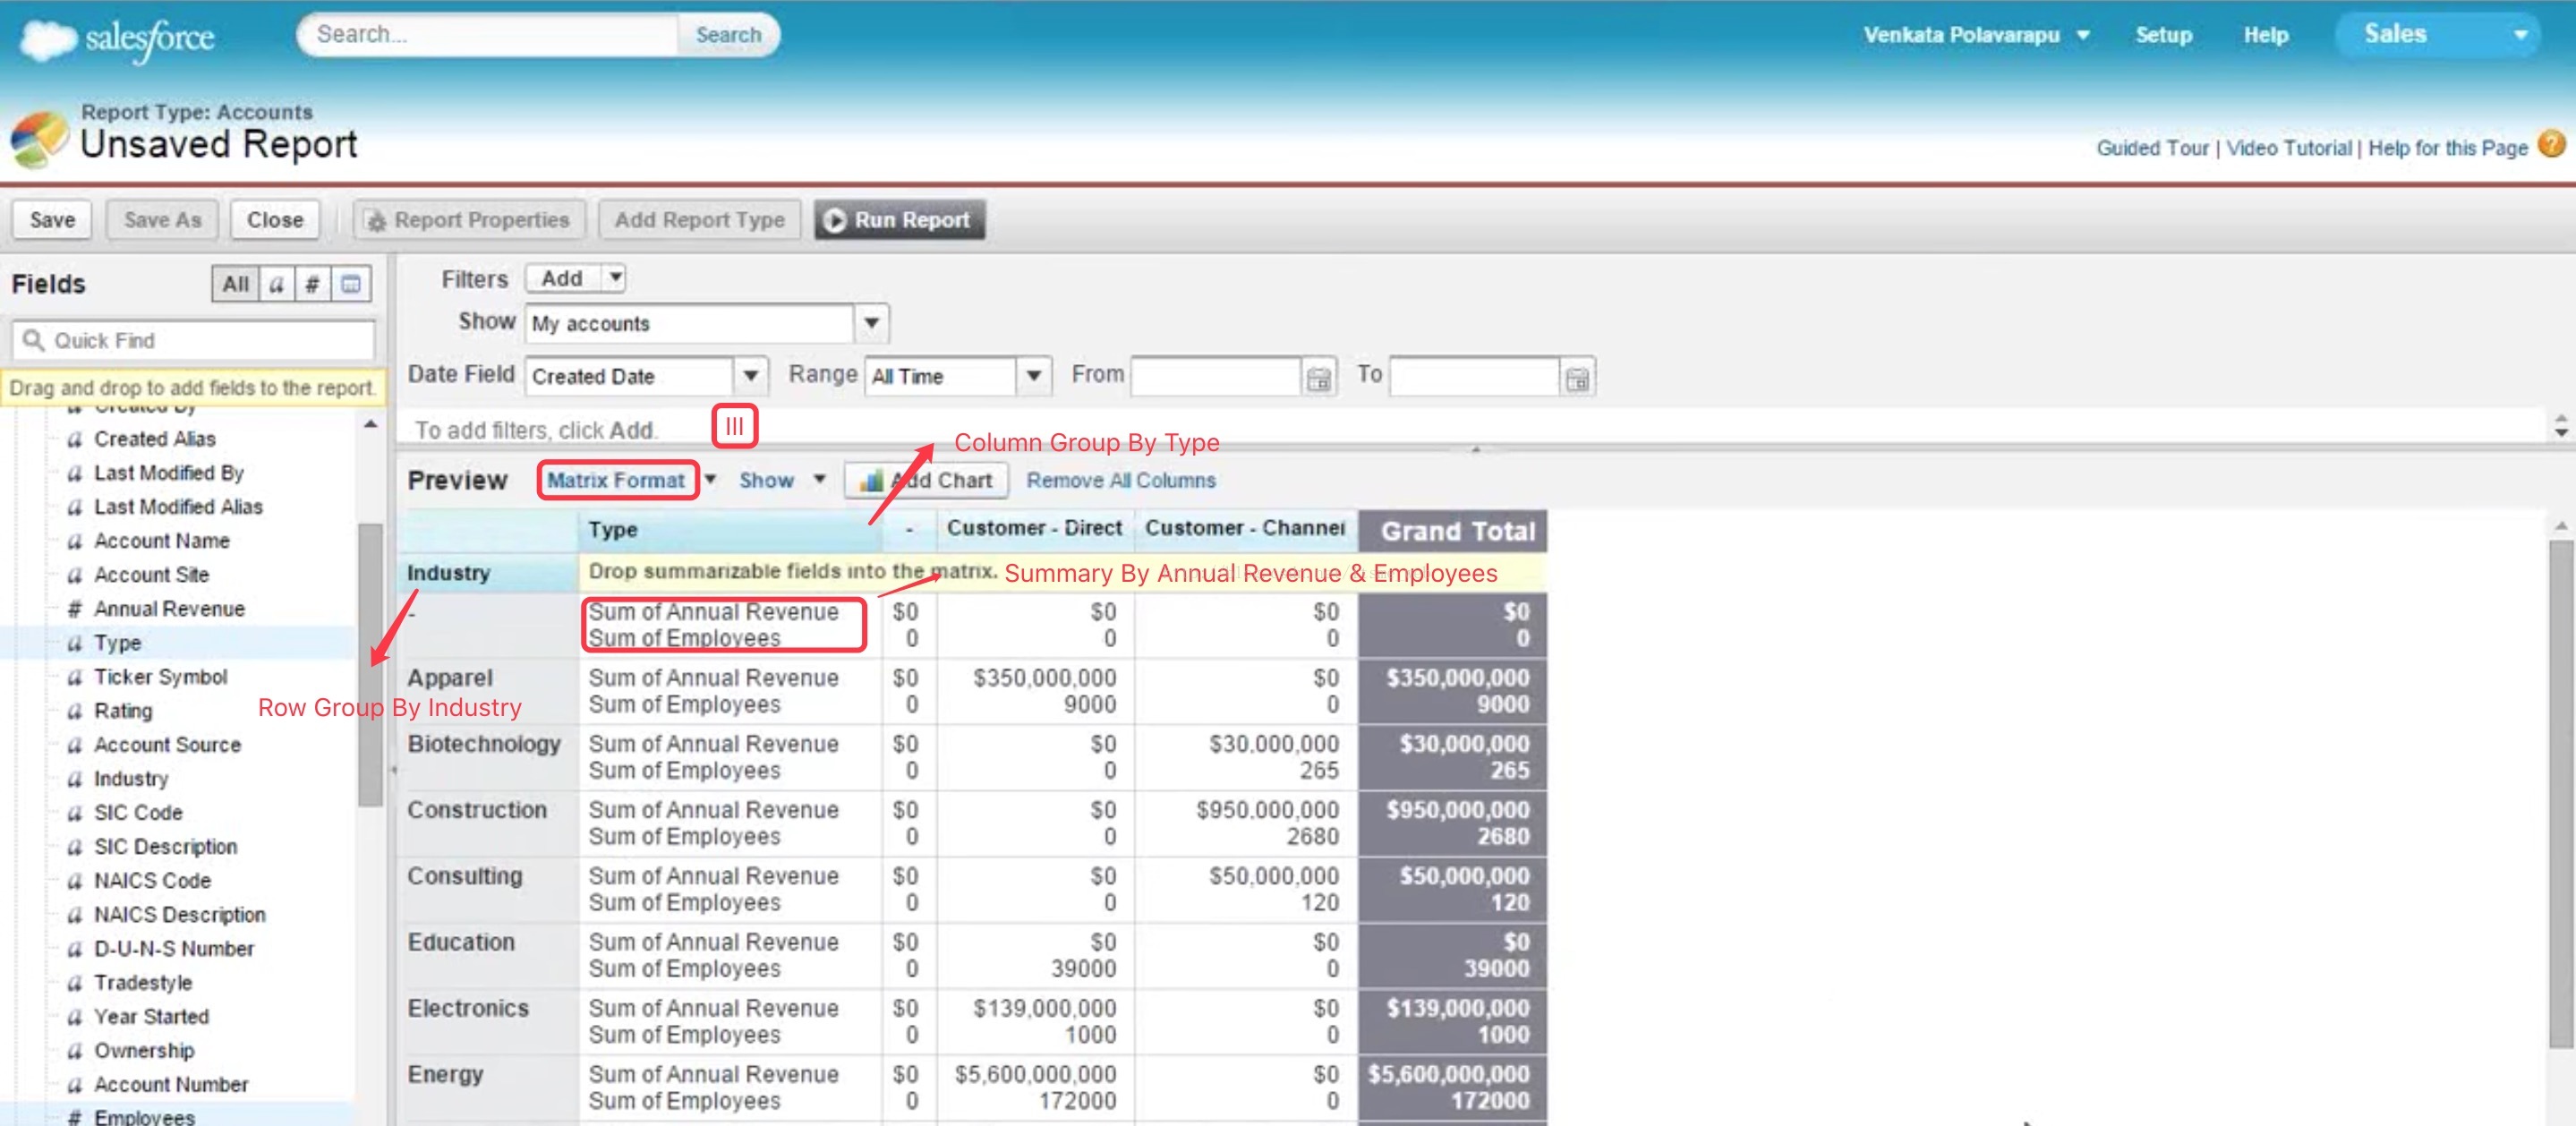Open the To date calendar picker
This screenshot has height=1126, width=2576.
coord(1577,378)
